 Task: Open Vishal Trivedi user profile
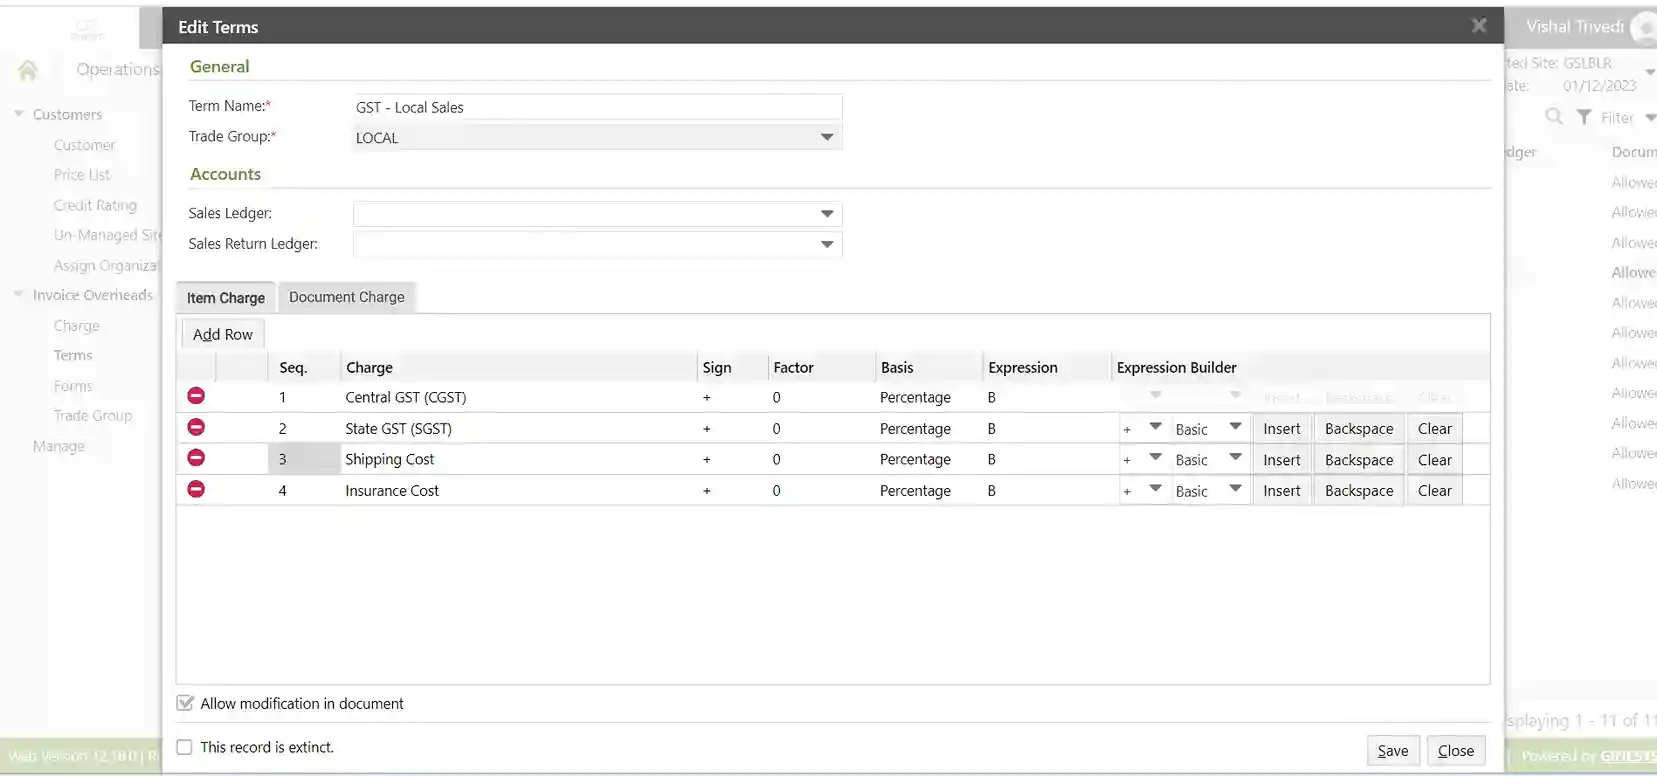point(1575,27)
